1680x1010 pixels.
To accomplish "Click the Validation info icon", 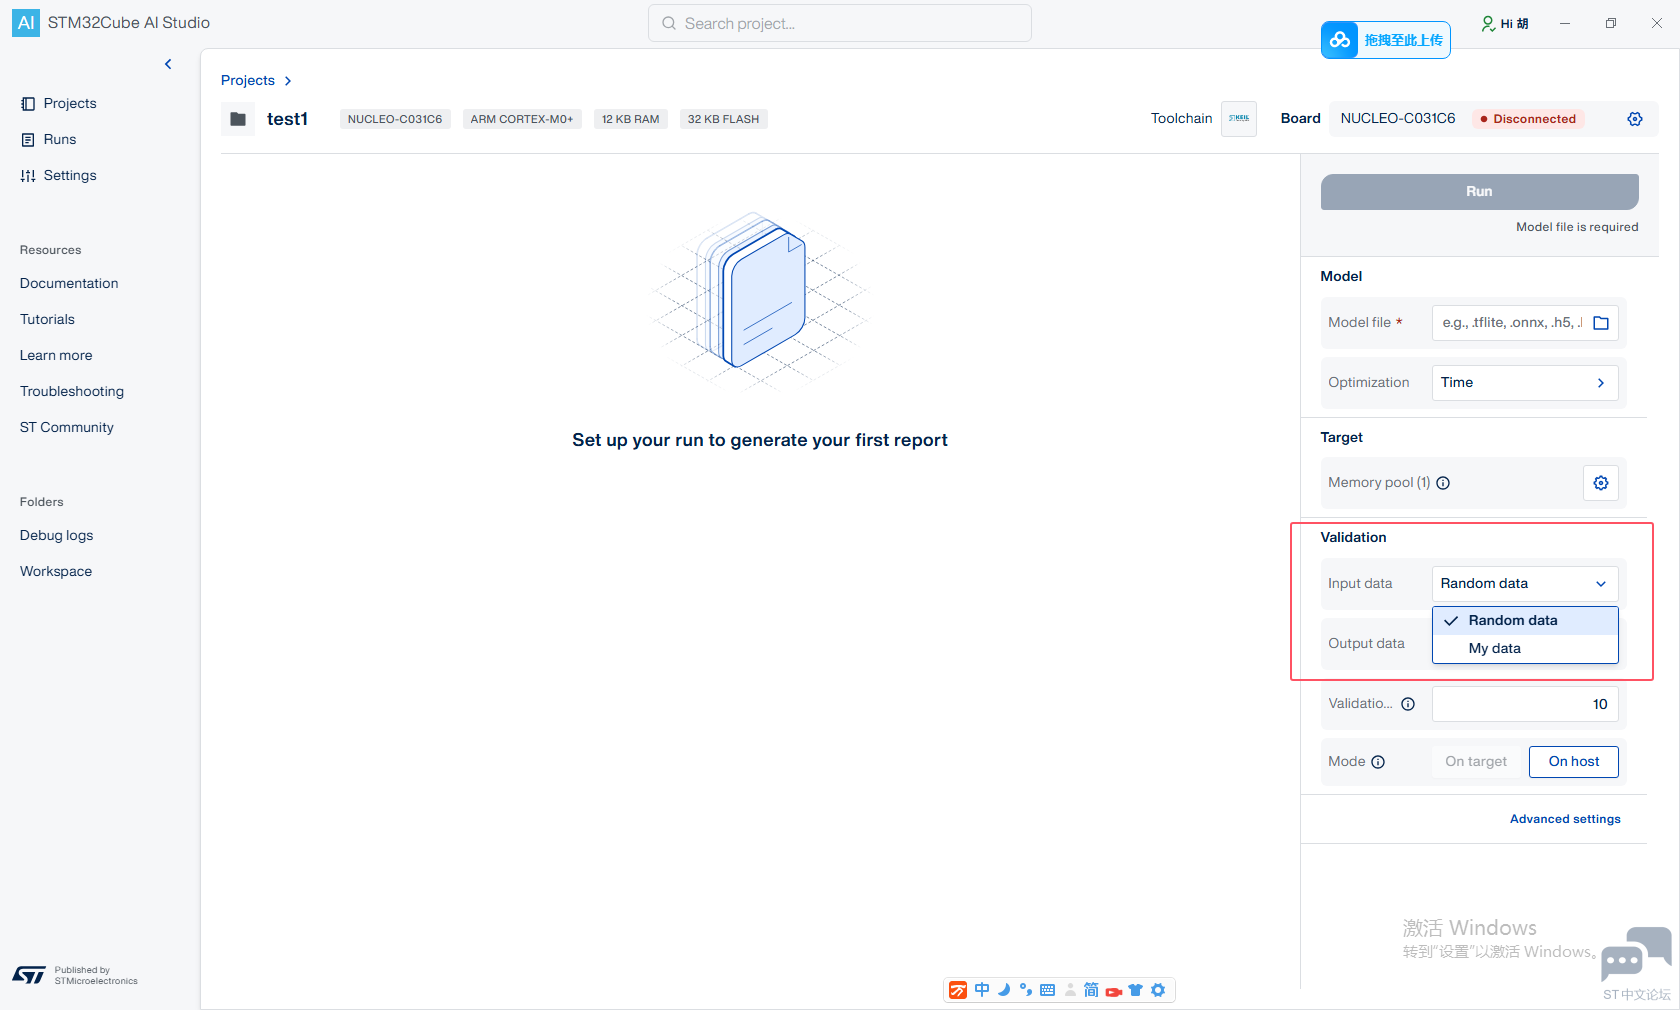I will [1408, 704].
